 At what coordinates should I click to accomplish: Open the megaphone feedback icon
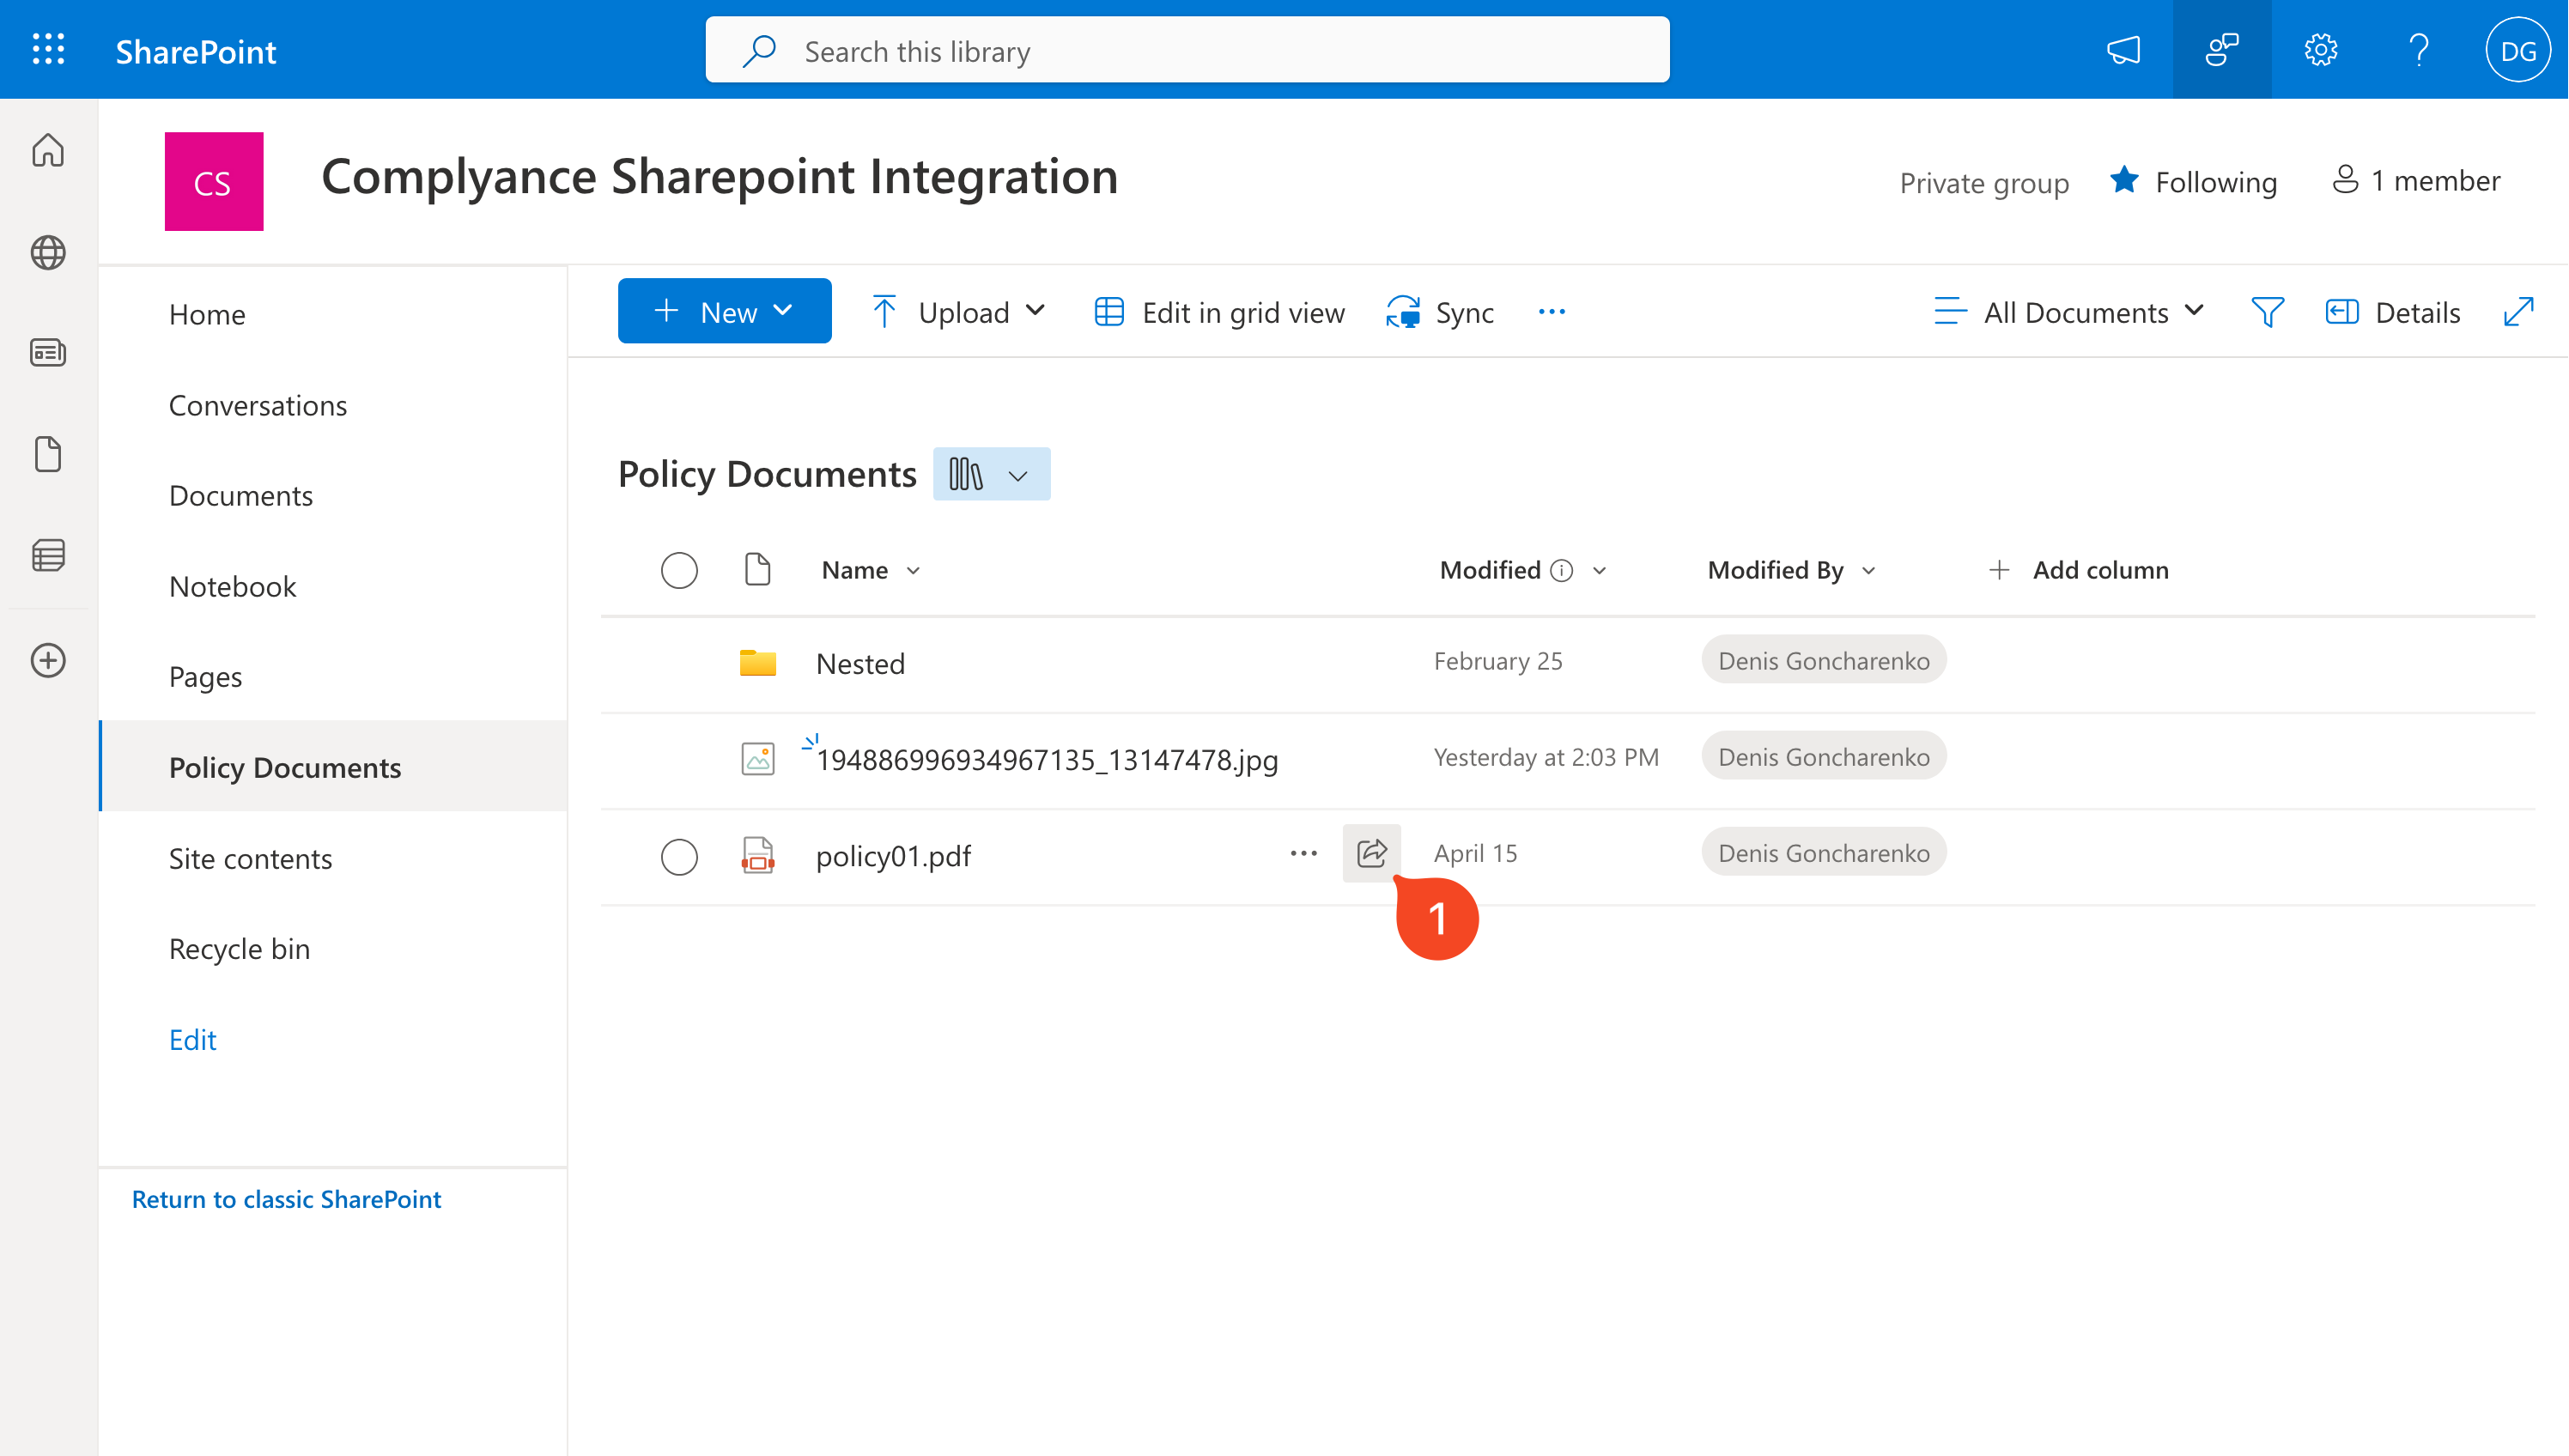[2123, 49]
